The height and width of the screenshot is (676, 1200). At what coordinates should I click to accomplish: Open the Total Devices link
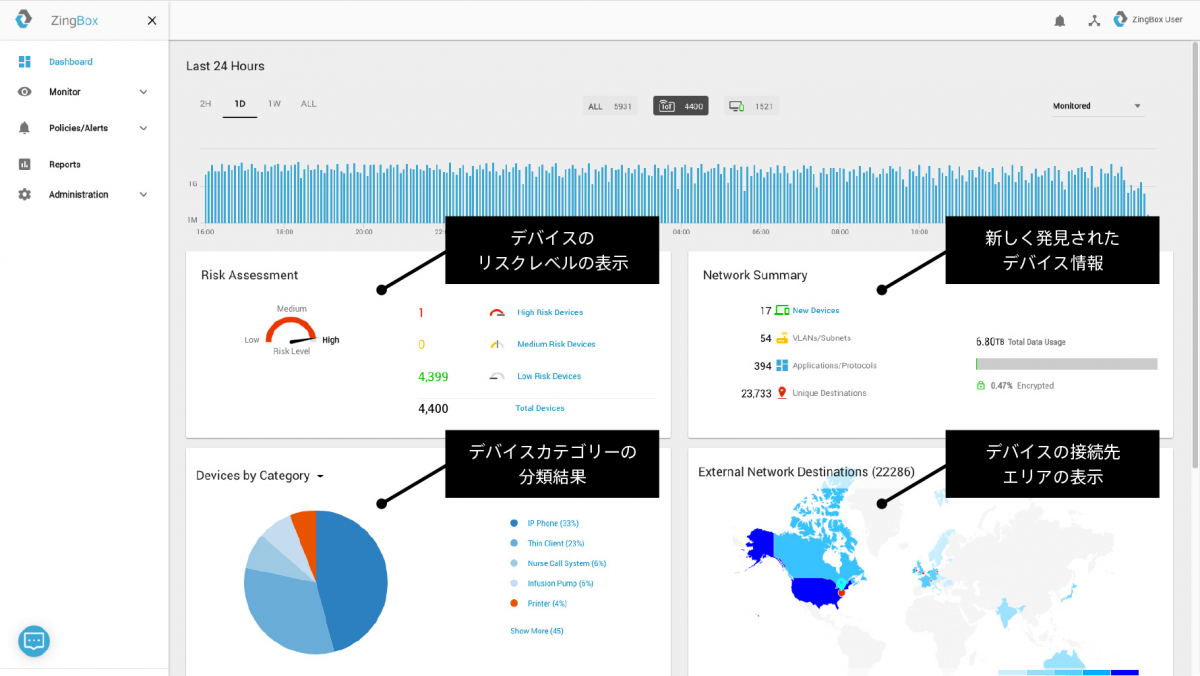tap(540, 408)
